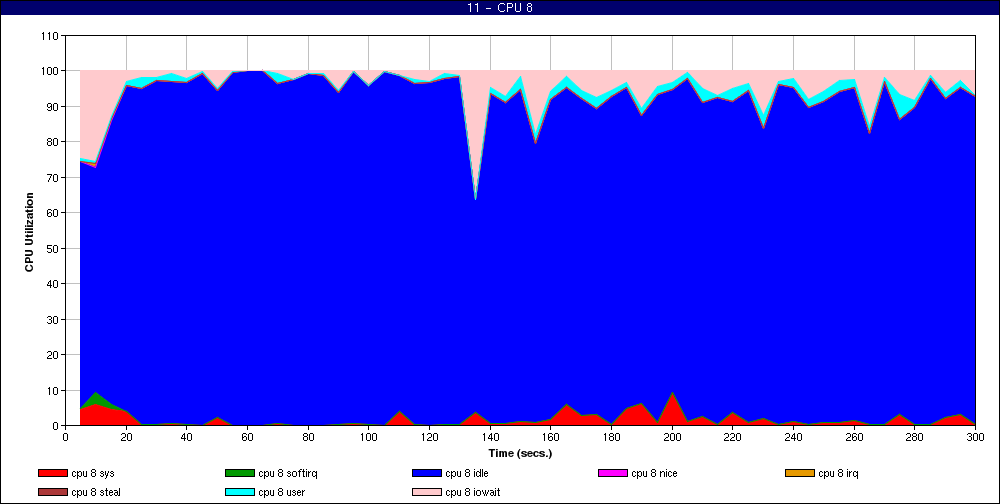The width and height of the screenshot is (1000, 504).
Task: Click the y-axis tick value 110
Action: (50, 36)
